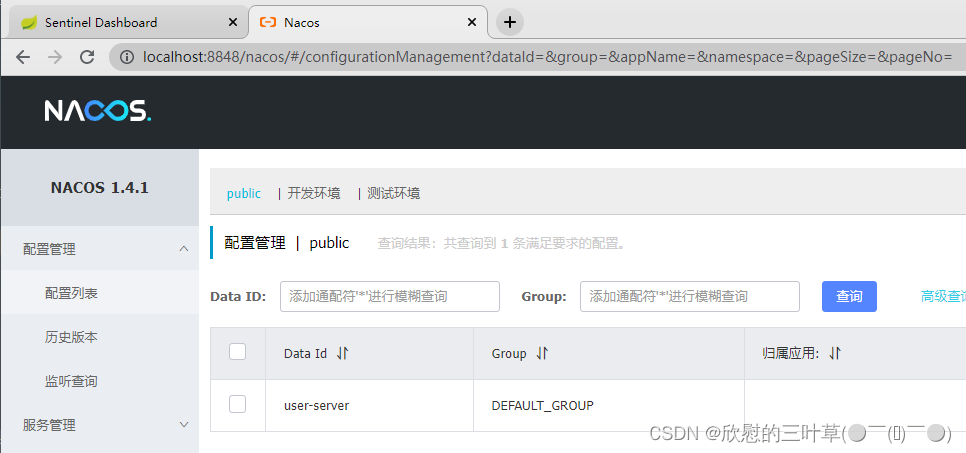The width and height of the screenshot is (966, 453).
Task: Collapse the 配置管理 menu chevron
Action: (x=184, y=248)
